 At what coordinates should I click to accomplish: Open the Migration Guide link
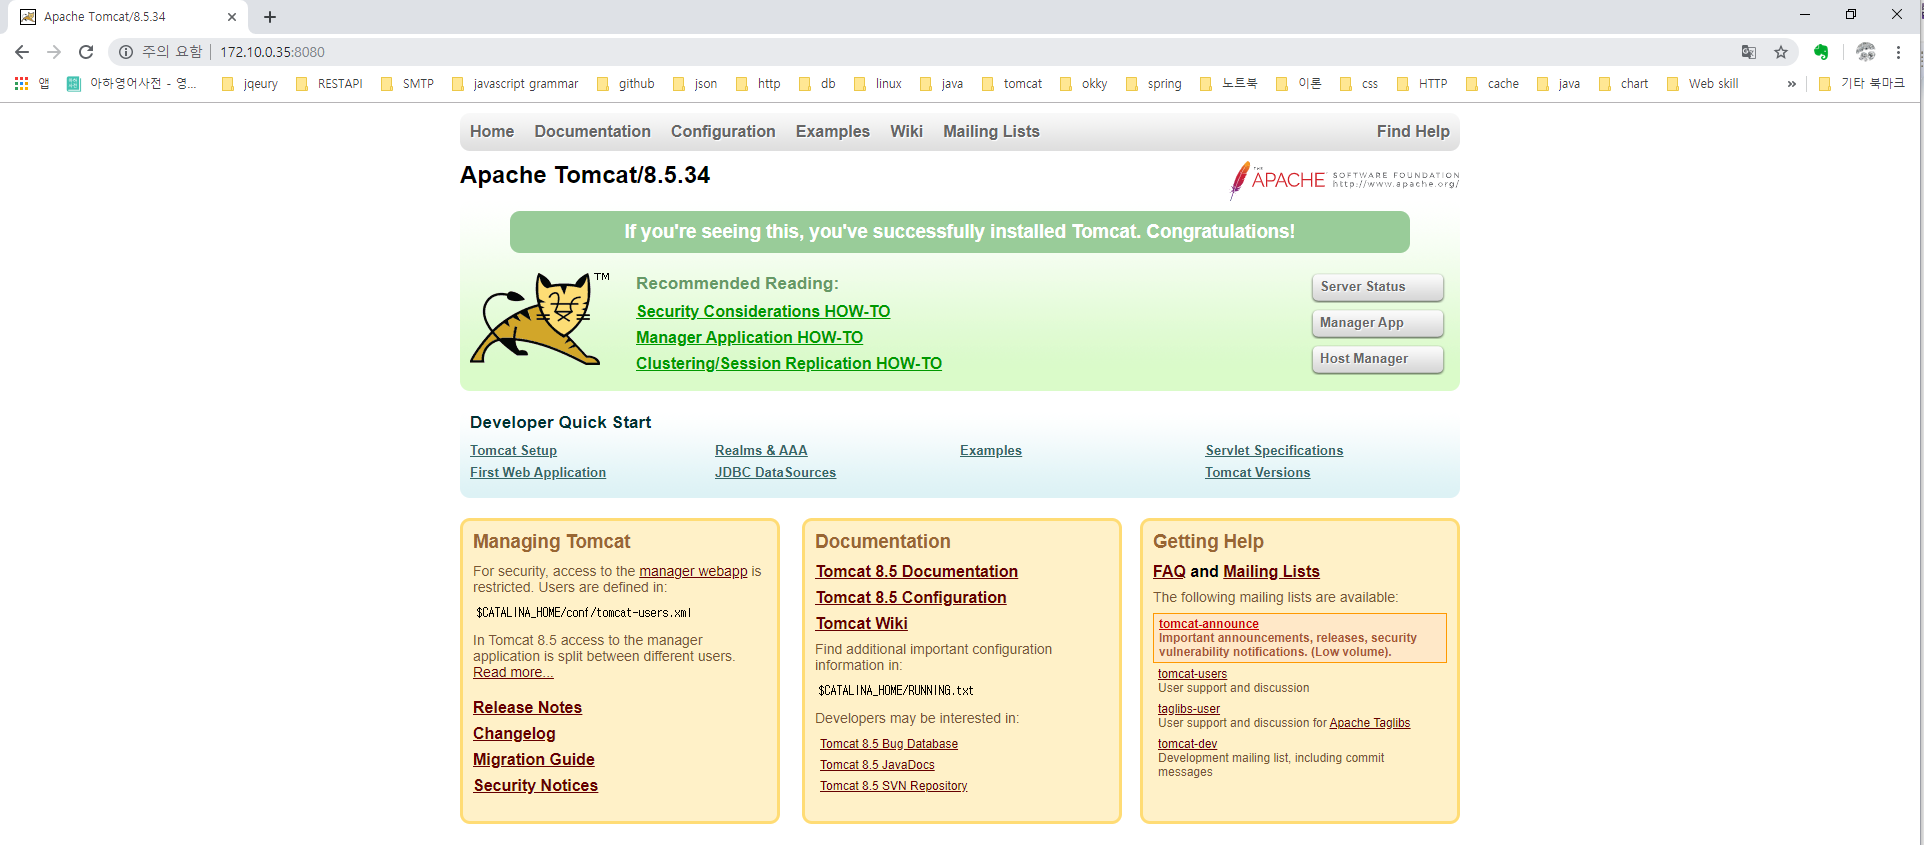pyautogui.click(x=533, y=760)
